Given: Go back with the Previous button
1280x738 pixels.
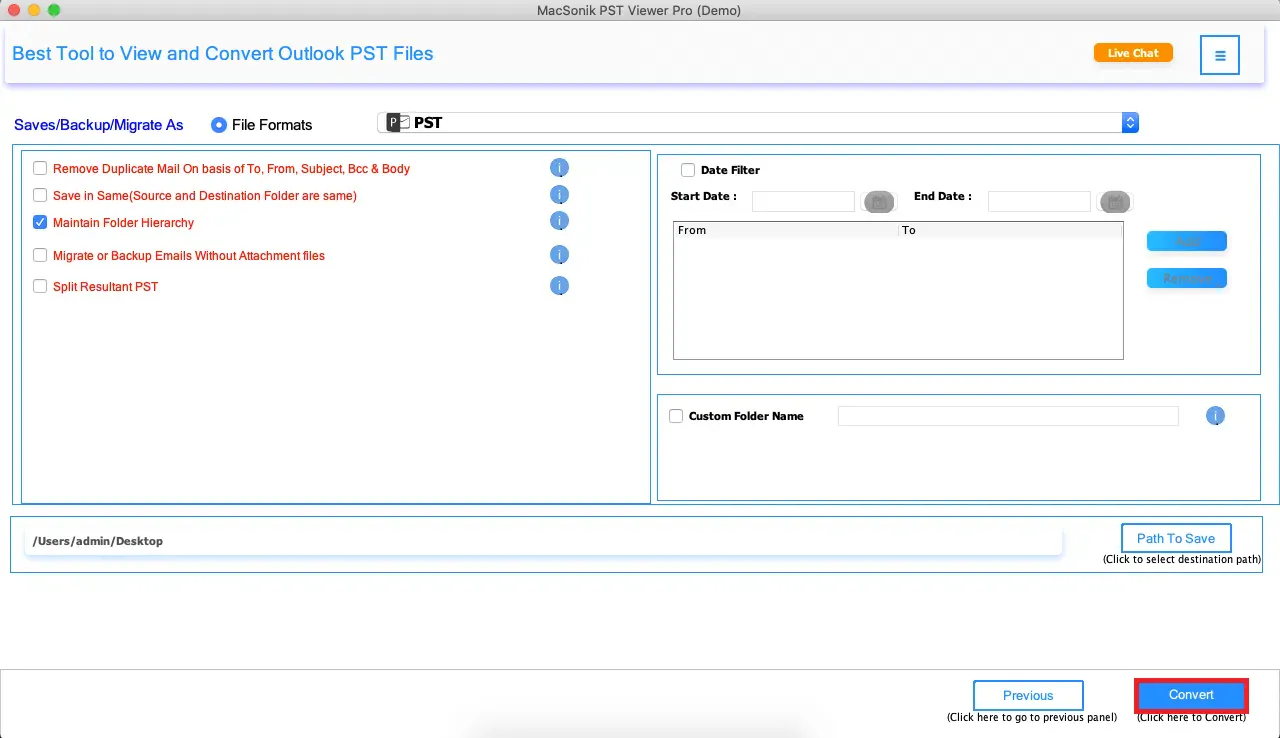Looking at the screenshot, I should tap(1028, 695).
